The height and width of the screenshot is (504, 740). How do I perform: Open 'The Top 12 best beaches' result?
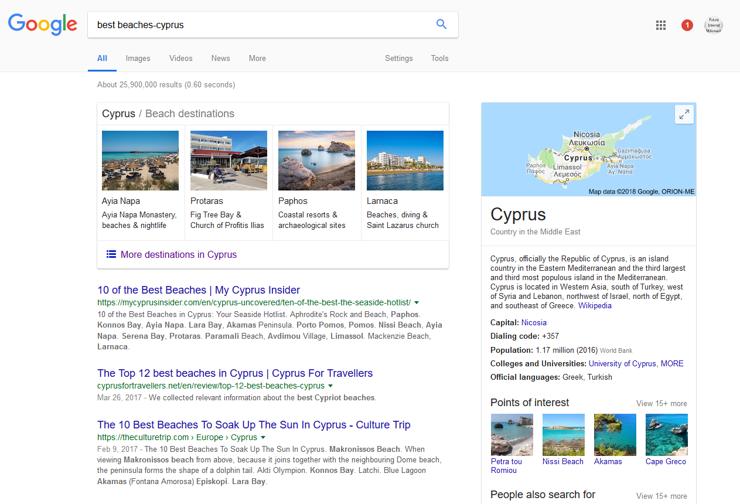click(235, 373)
